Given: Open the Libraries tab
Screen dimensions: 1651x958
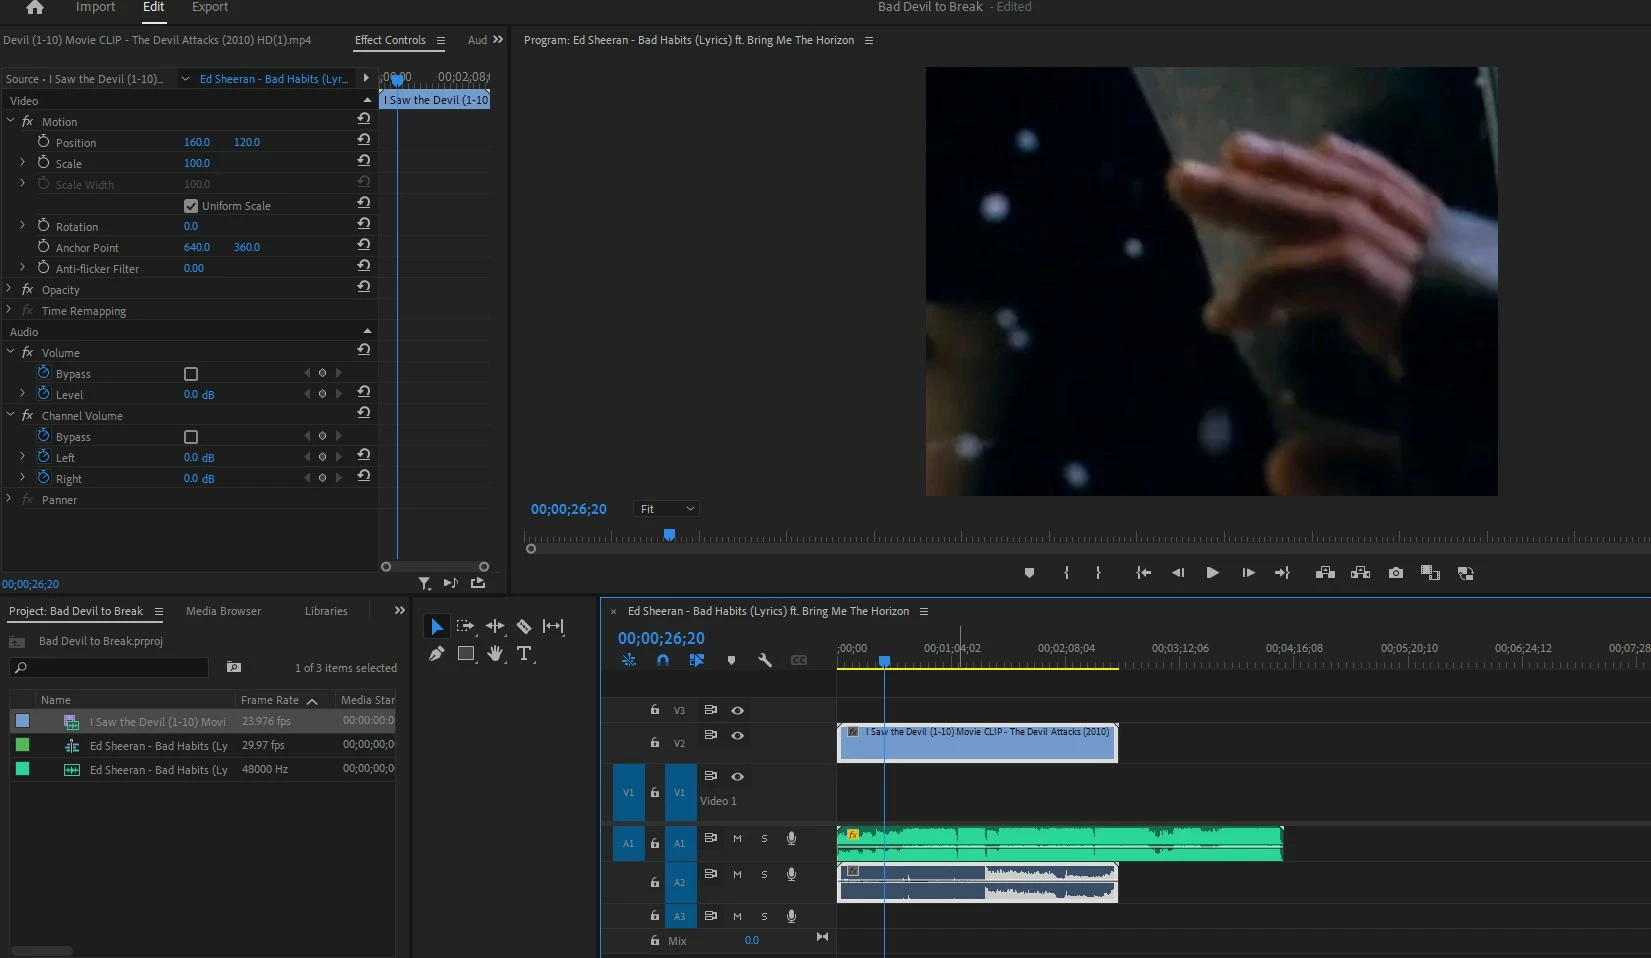Looking at the screenshot, I should (326, 611).
